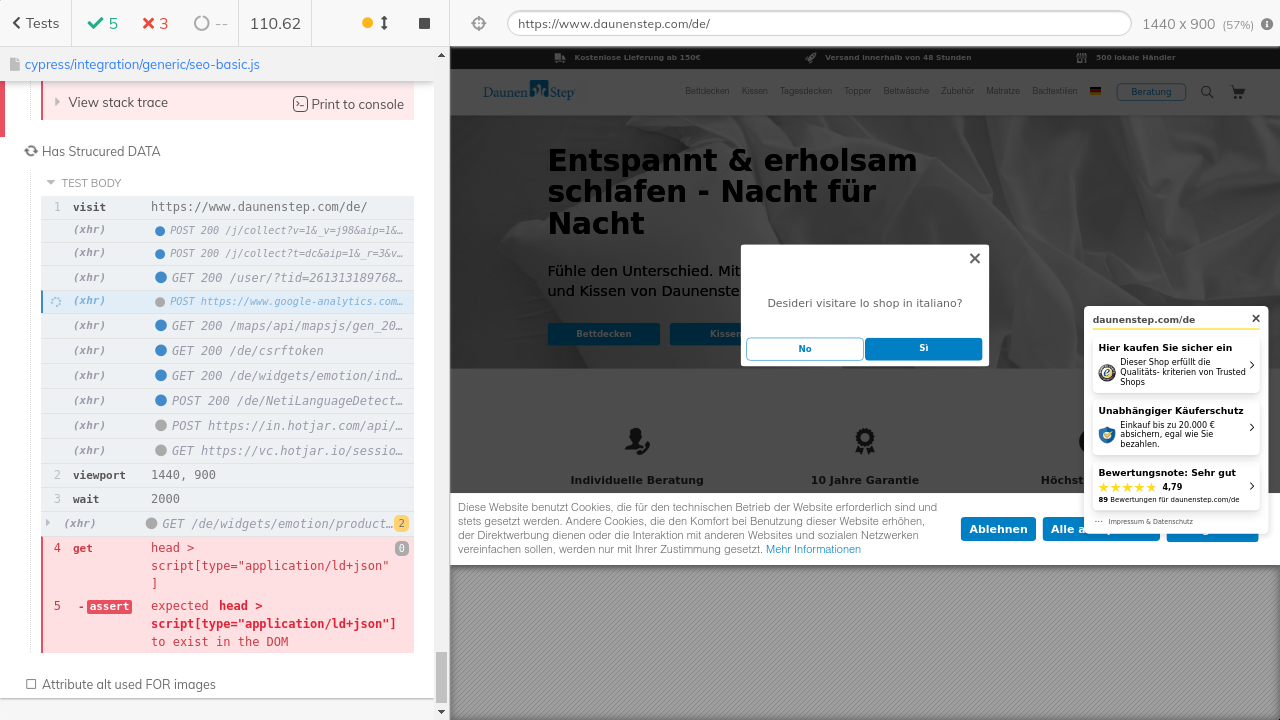
Task: Click Print to console
Action: [348, 104]
